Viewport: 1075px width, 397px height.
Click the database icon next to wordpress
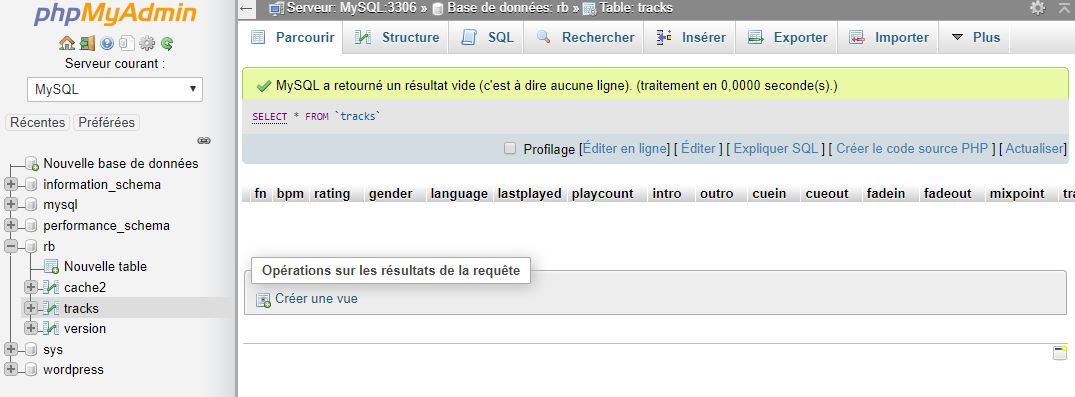click(x=31, y=370)
